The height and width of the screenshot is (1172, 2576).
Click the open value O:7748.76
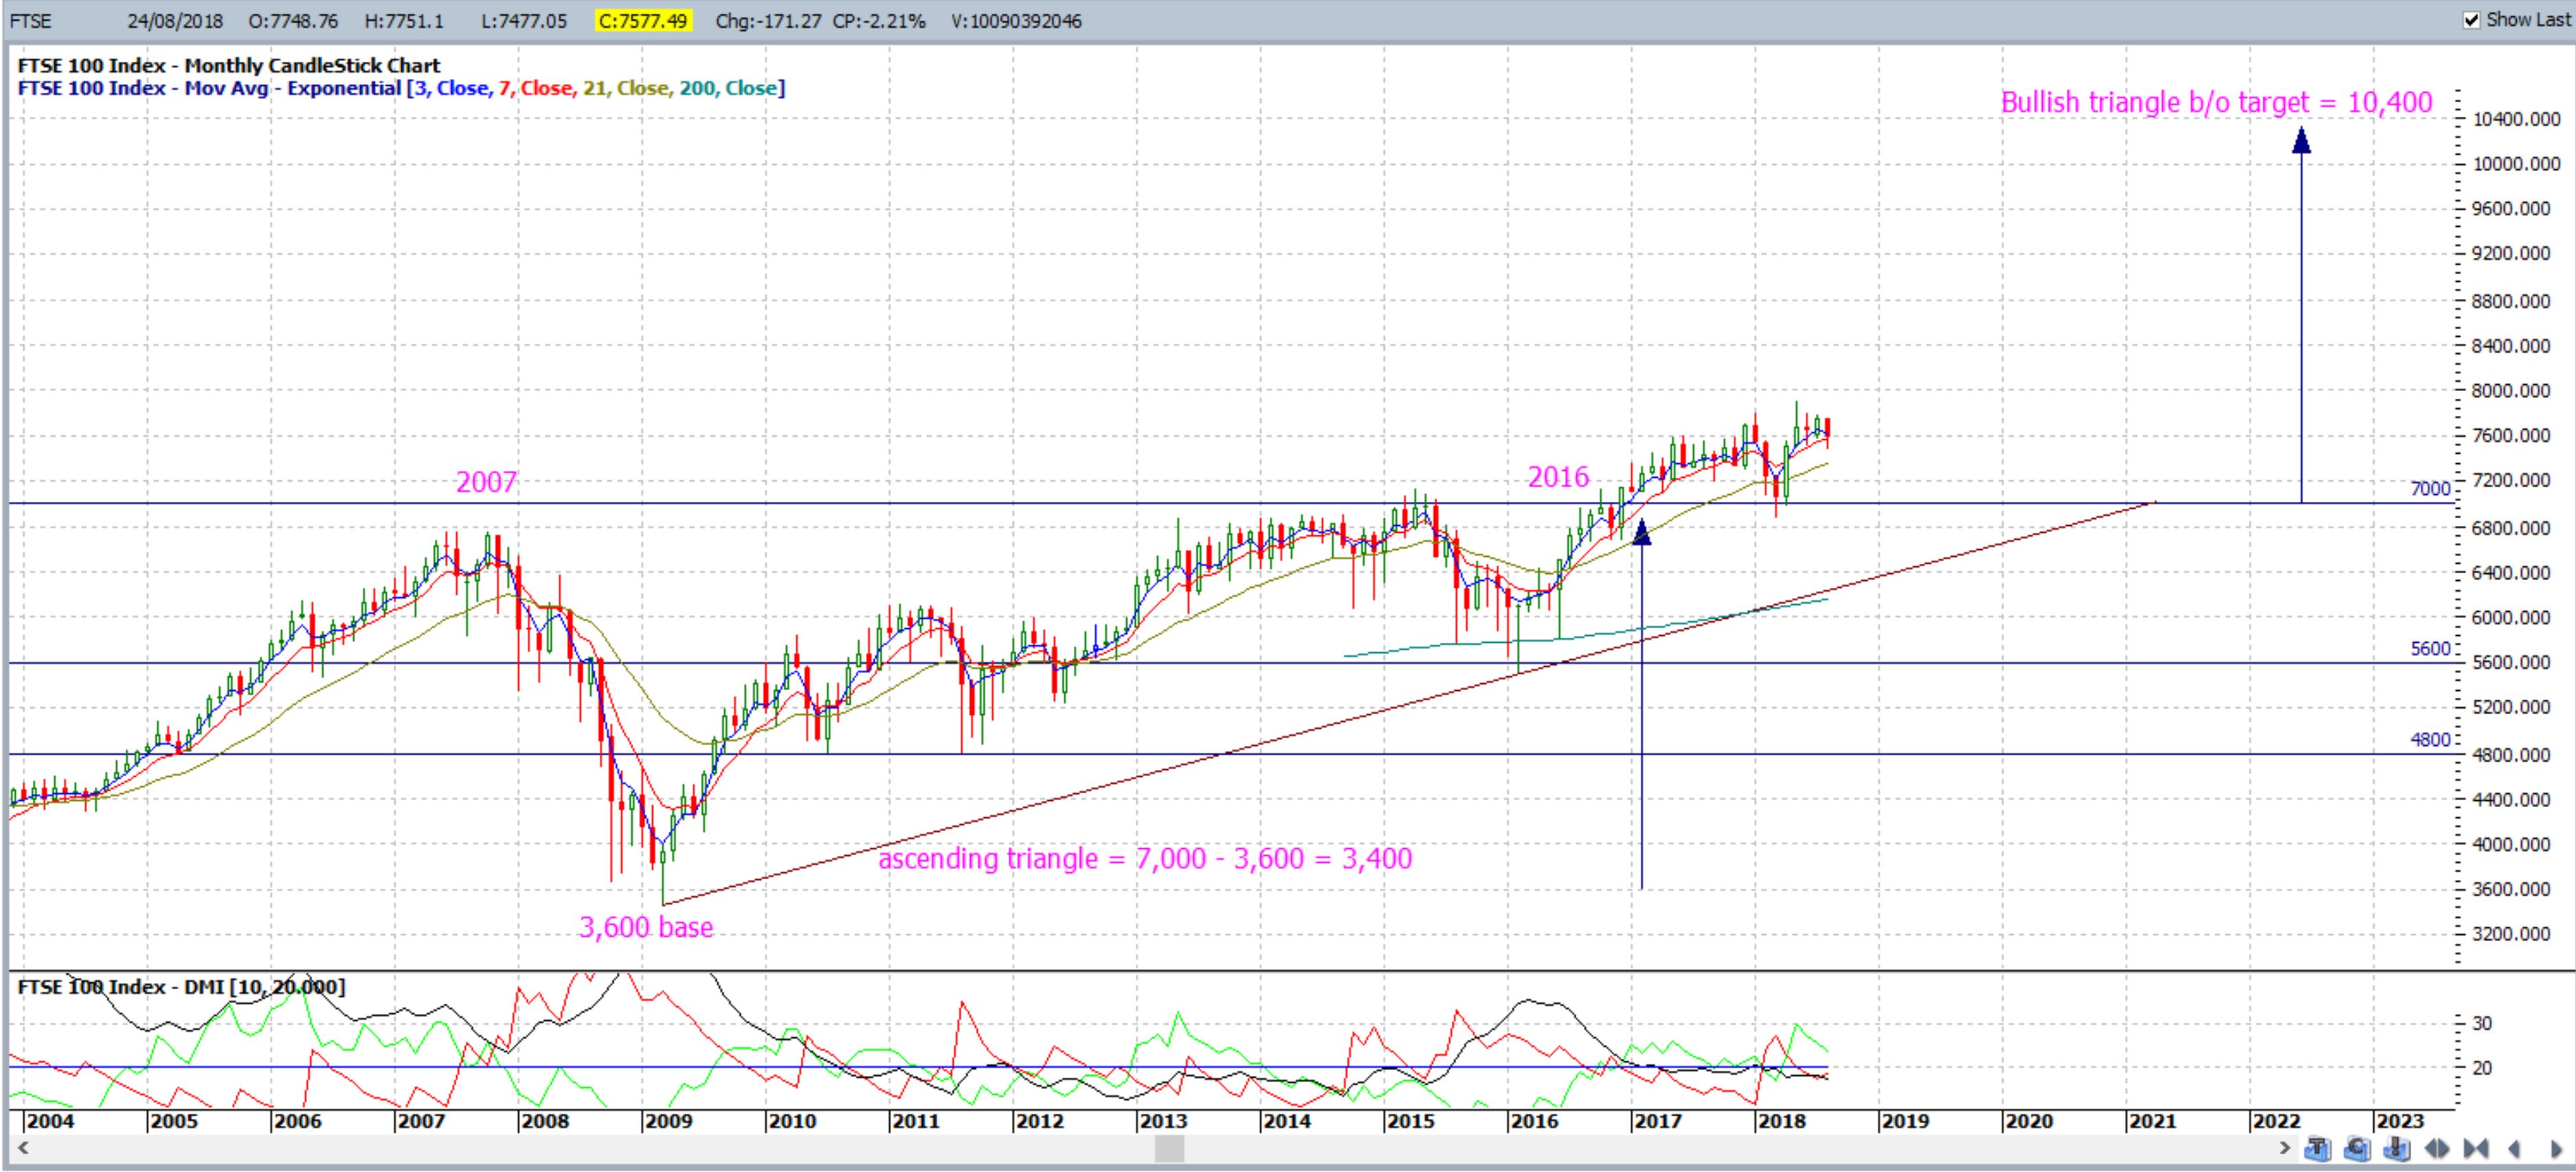[x=293, y=21]
